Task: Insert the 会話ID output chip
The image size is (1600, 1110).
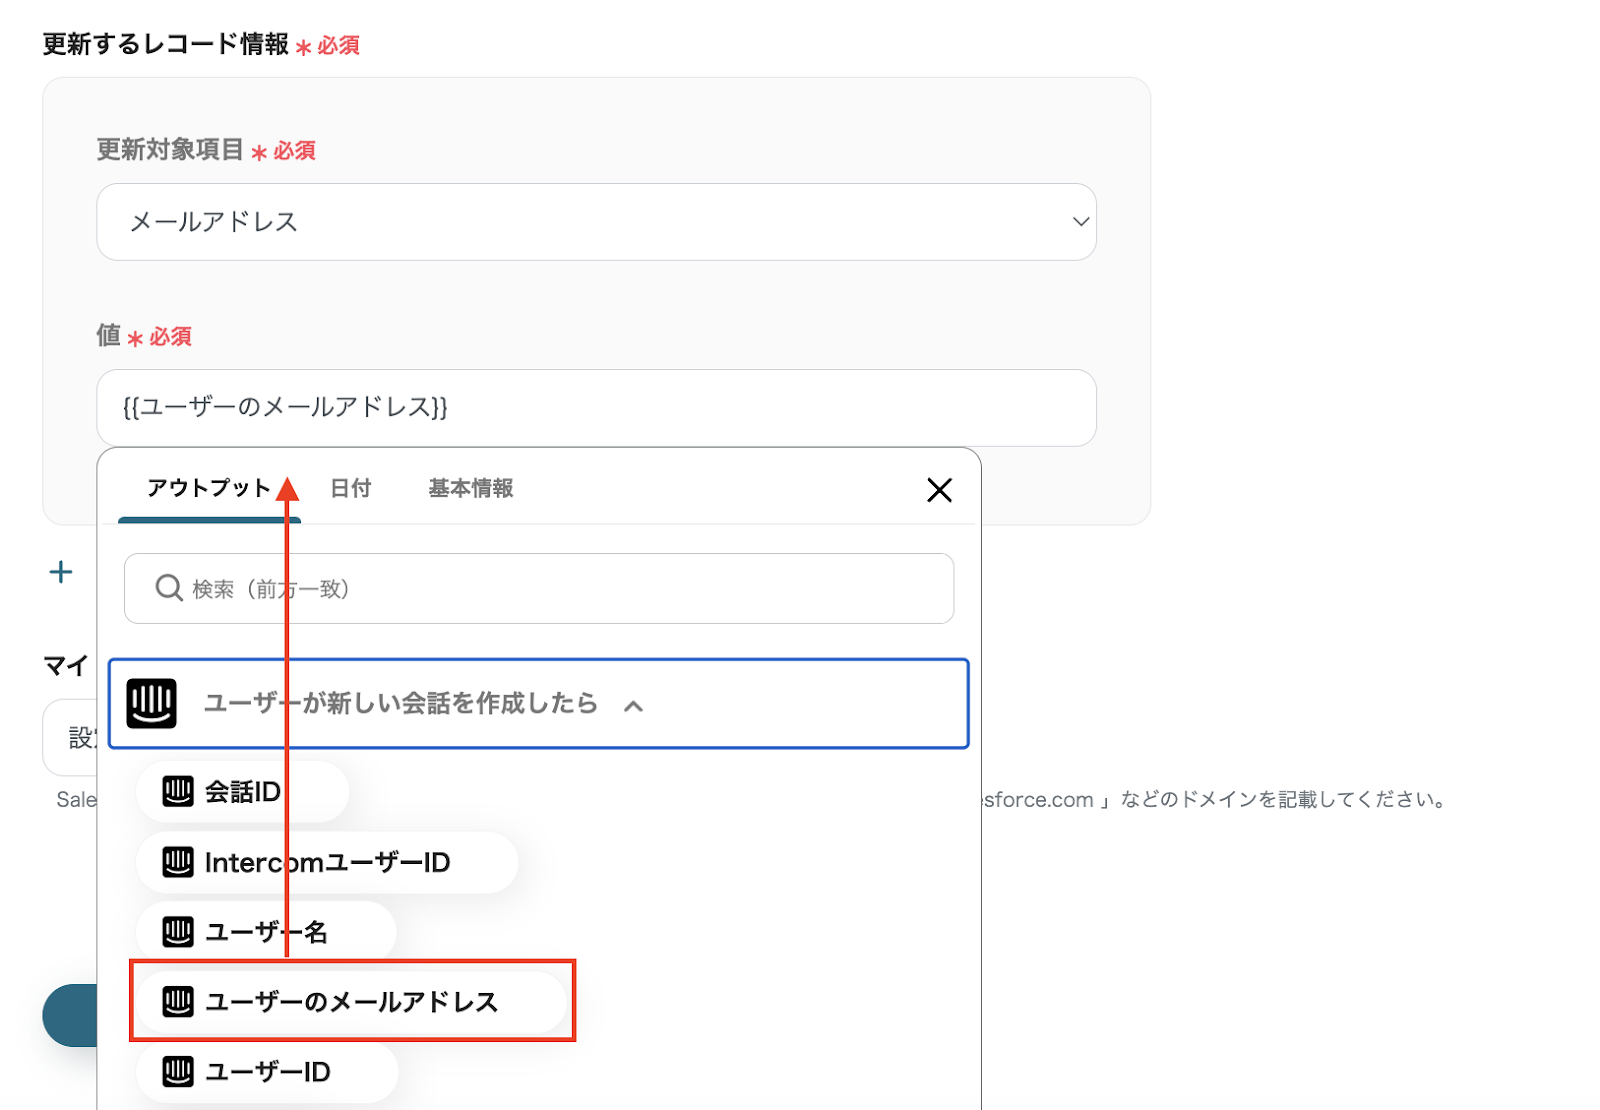Action: (x=243, y=792)
